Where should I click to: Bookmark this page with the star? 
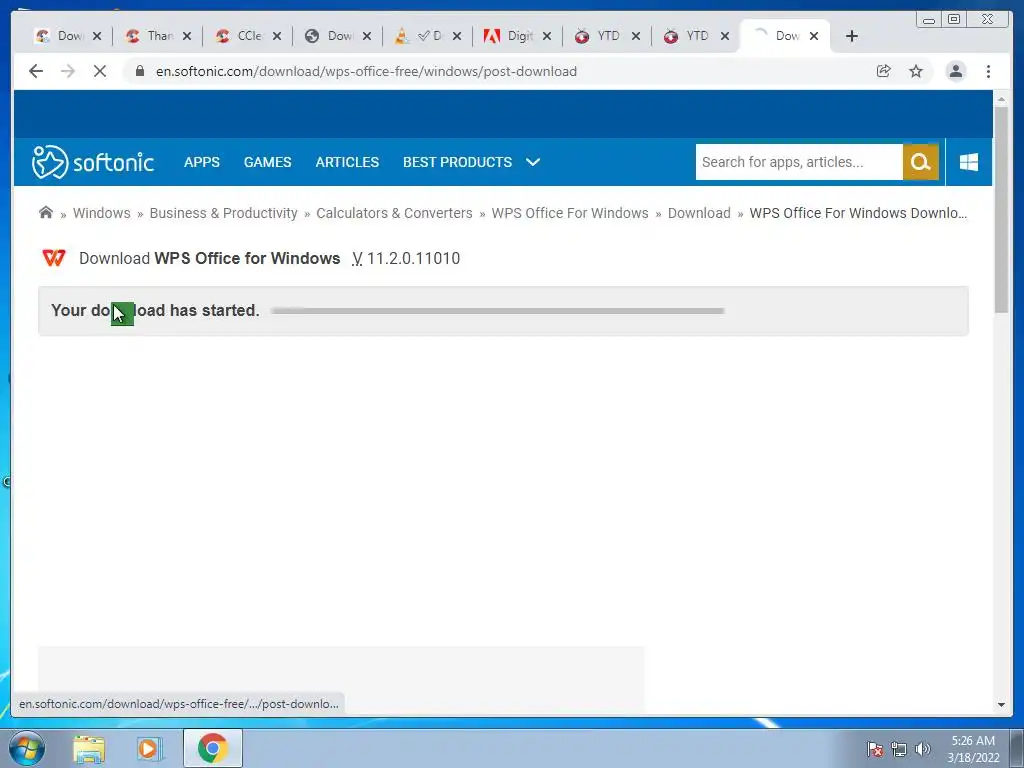point(916,71)
